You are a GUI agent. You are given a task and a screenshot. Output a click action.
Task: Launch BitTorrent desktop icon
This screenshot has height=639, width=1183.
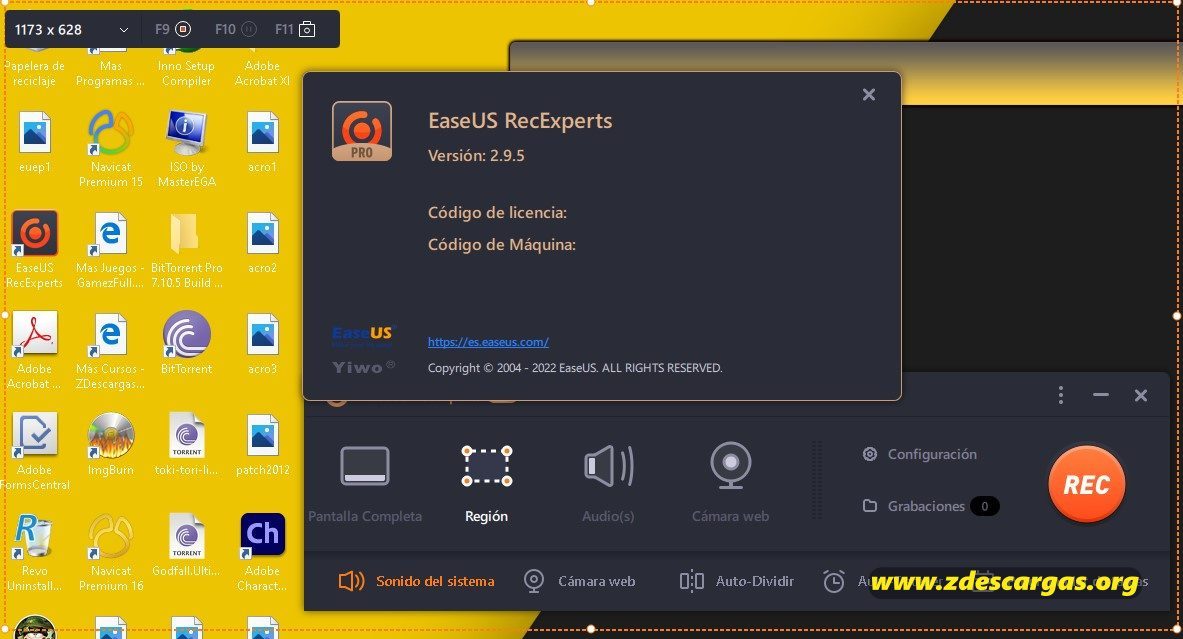click(186, 343)
